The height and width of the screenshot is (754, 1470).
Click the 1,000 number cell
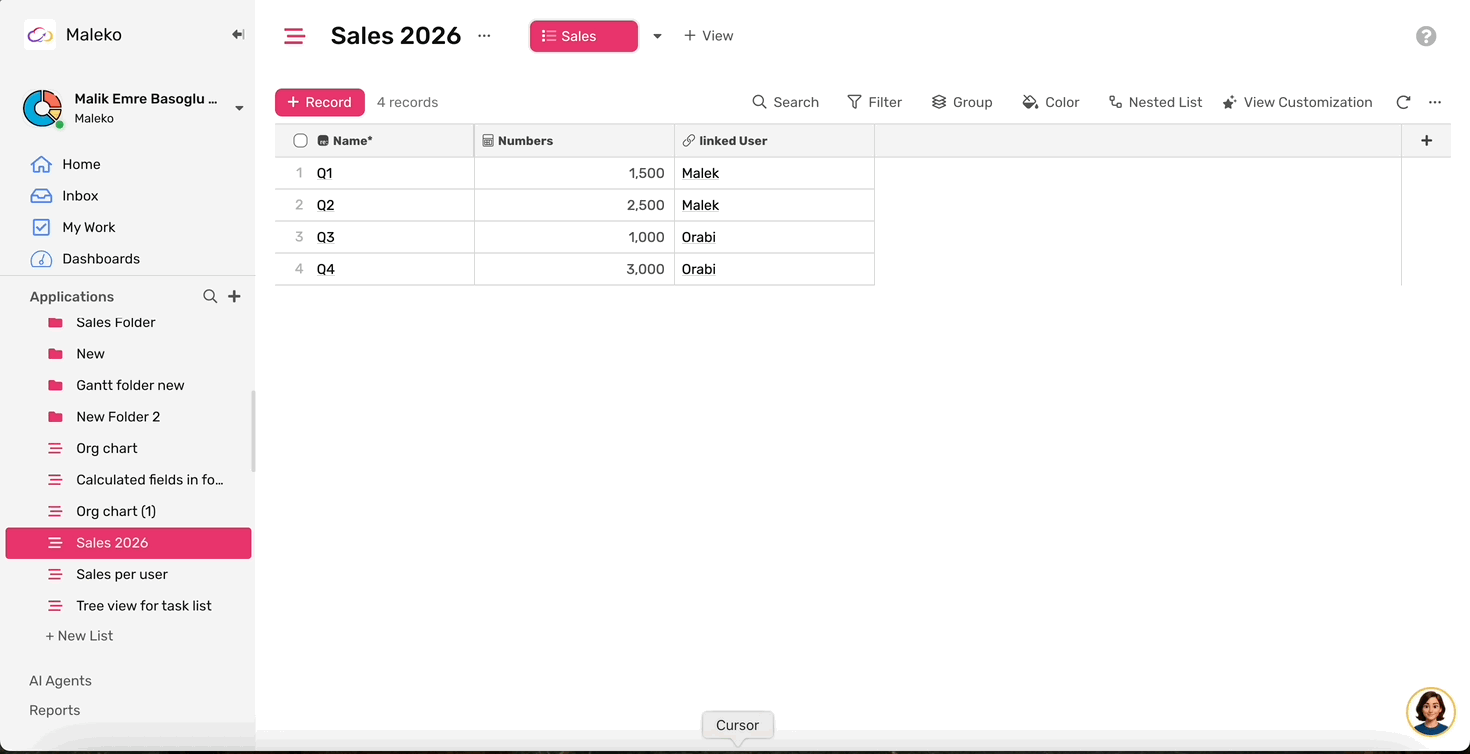[x=574, y=237]
